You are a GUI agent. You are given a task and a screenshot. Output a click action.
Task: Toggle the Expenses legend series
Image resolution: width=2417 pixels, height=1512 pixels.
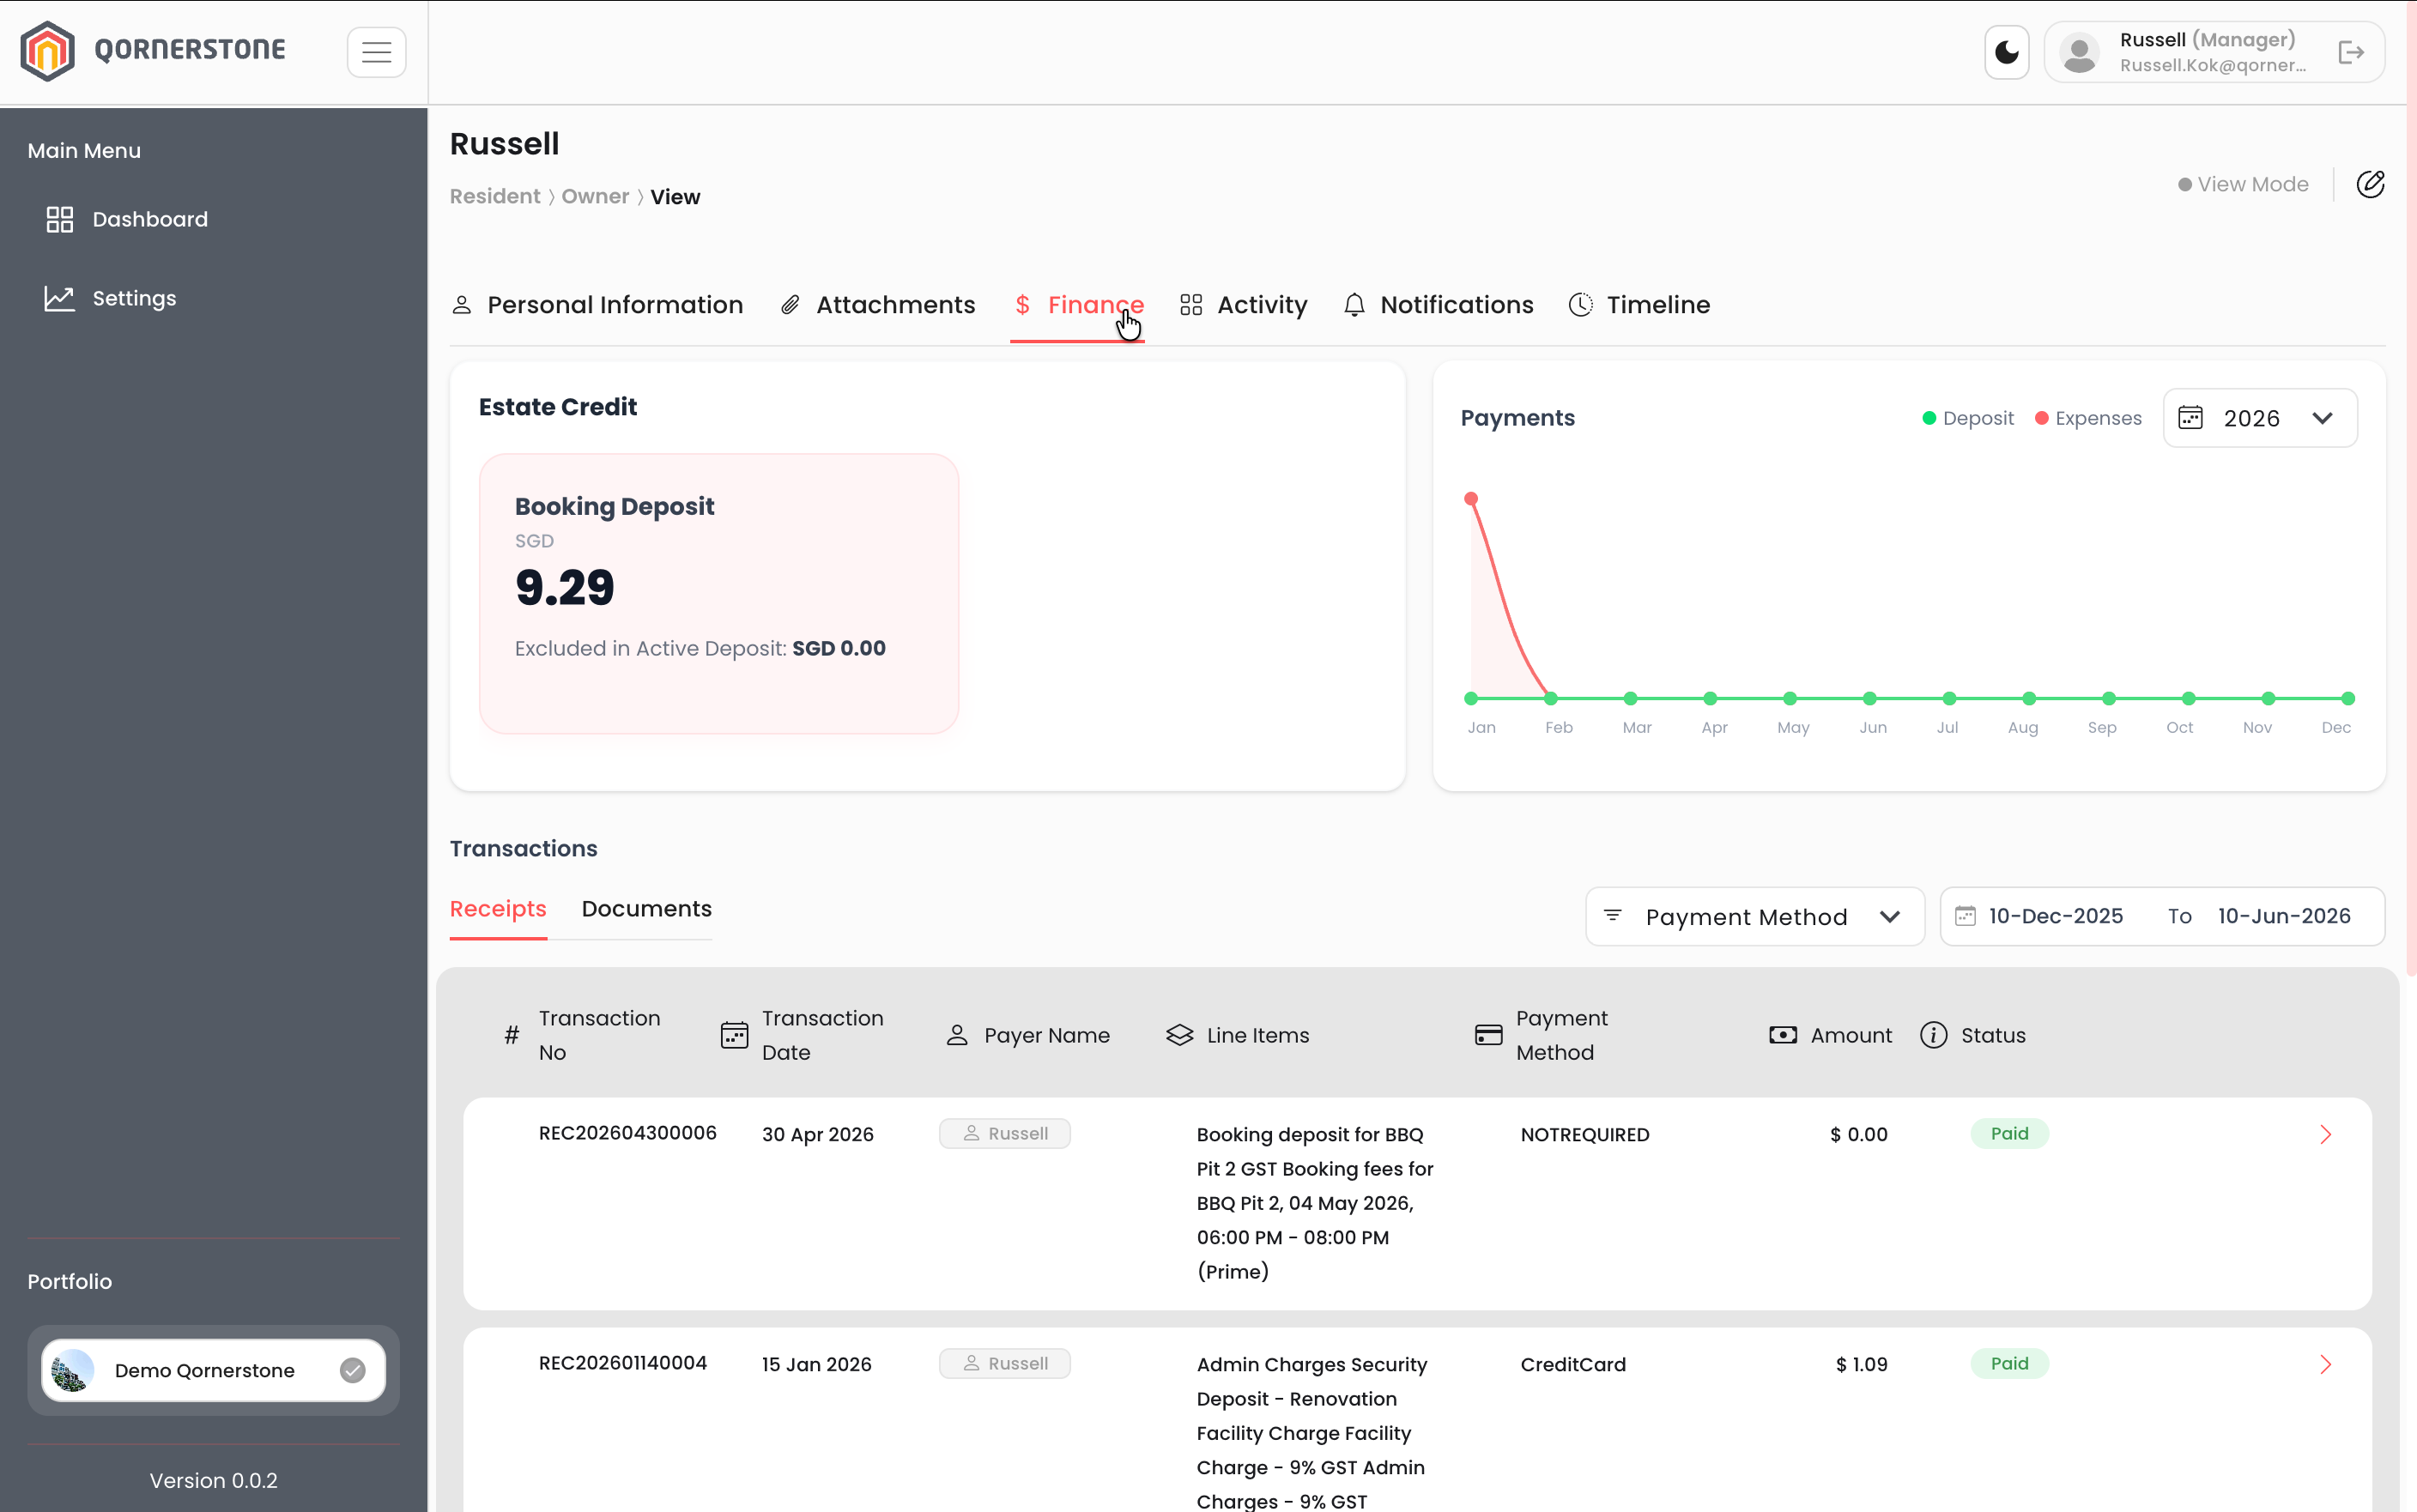2088,418
